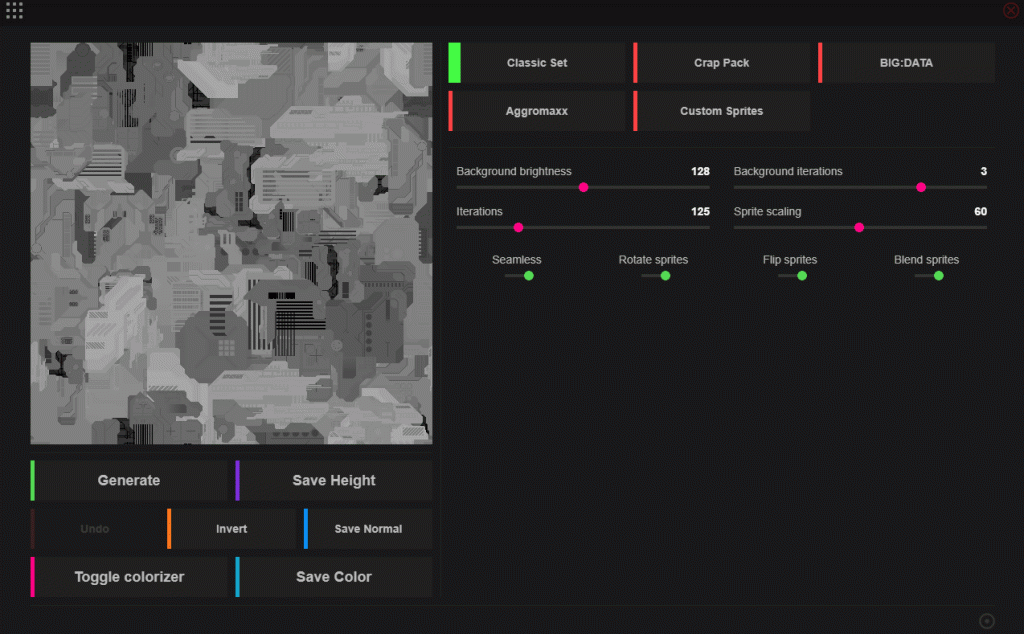Close the application with the red X
1024x634 pixels.
1010,10
